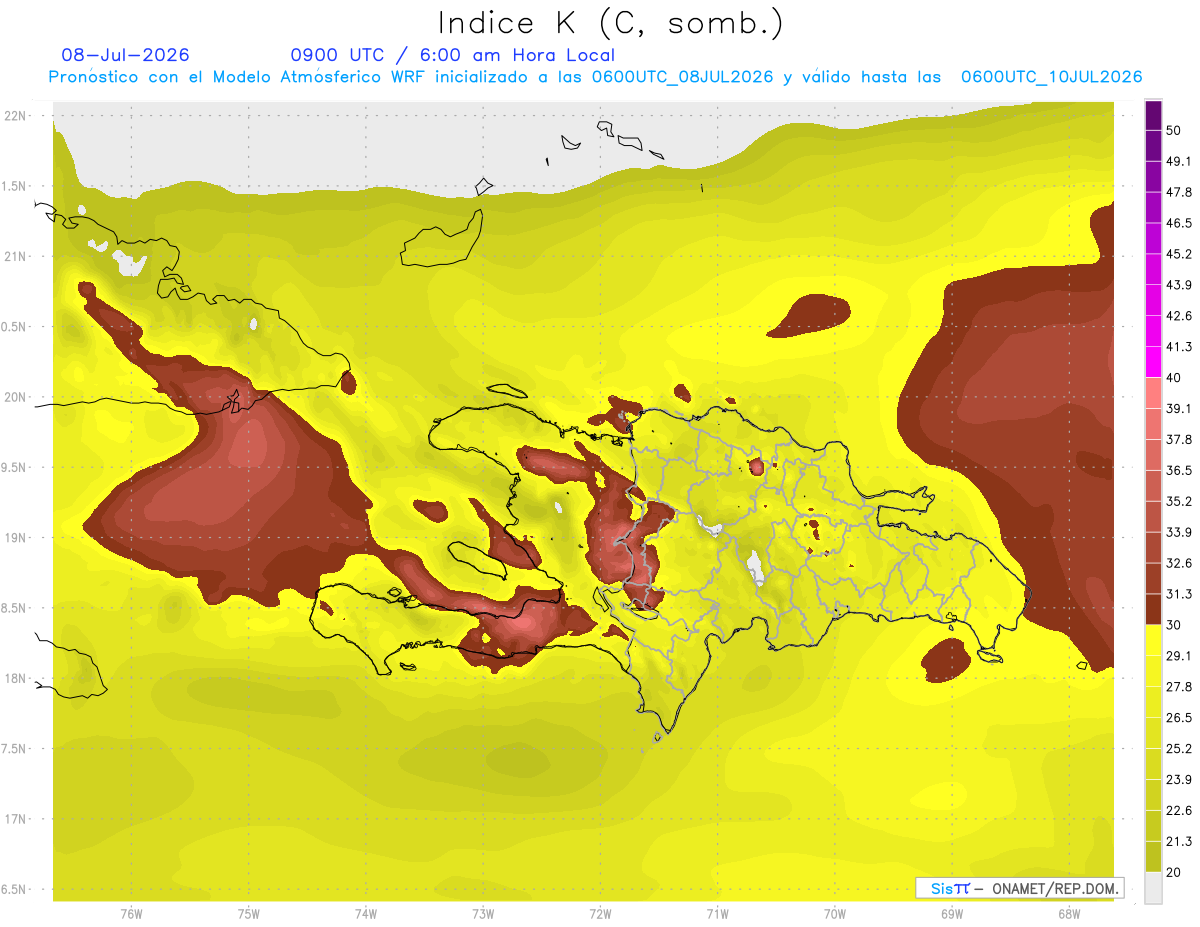Viewport: 1200px width, 927px height.
Task: Click the "20N" latitude axis label
Action: tap(15, 397)
